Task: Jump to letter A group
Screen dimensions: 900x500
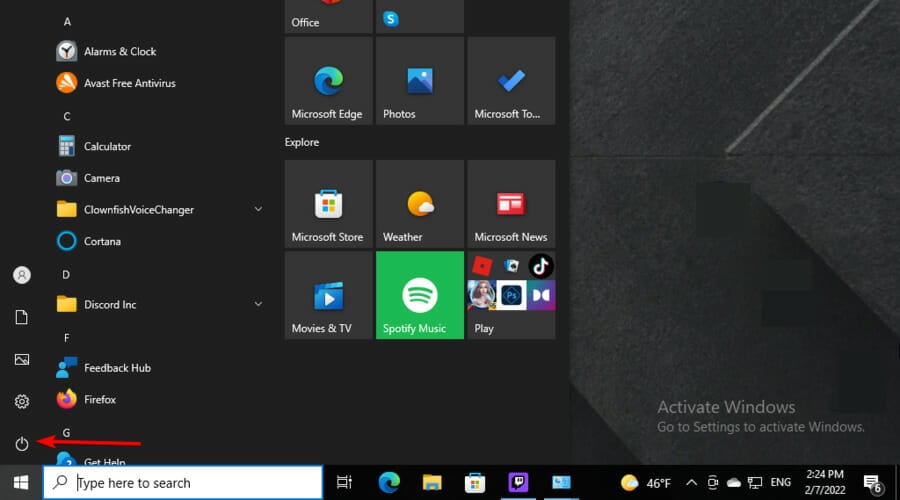Action: 67,22
